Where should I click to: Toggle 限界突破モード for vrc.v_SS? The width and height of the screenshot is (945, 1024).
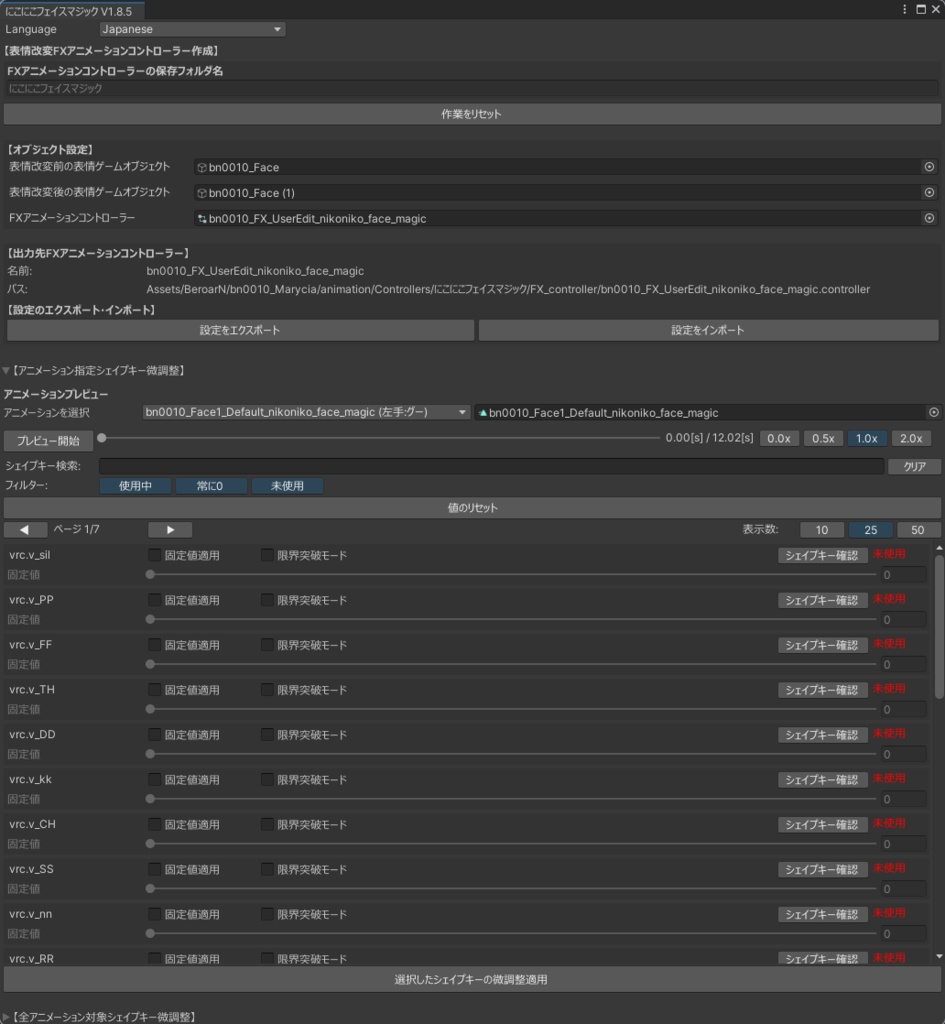tap(266, 869)
